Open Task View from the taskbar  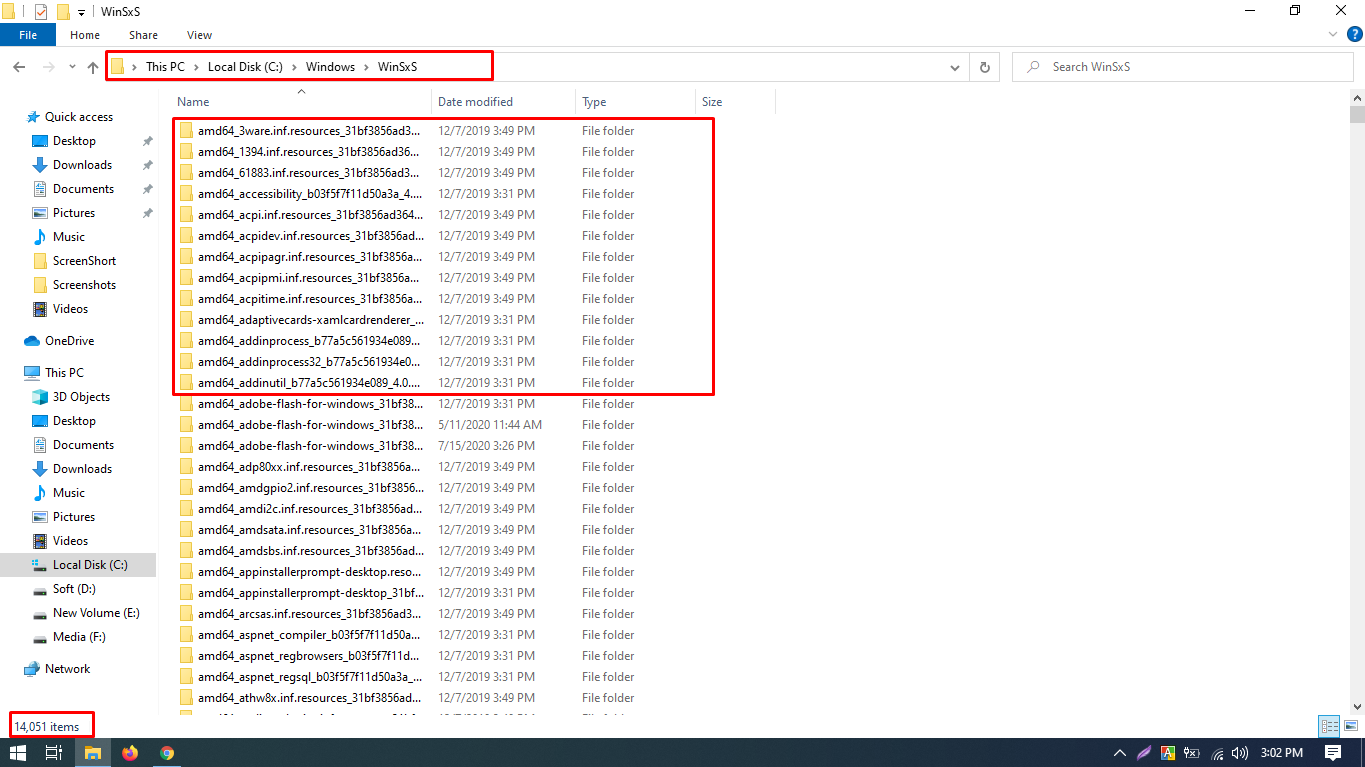pyautogui.click(x=54, y=753)
